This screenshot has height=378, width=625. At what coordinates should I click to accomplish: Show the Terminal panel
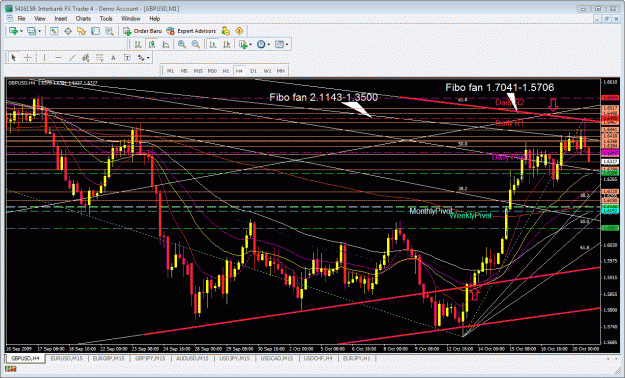click(95, 31)
